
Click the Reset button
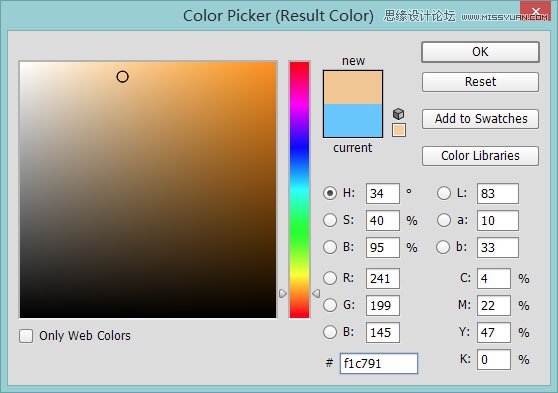pos(480,82)
